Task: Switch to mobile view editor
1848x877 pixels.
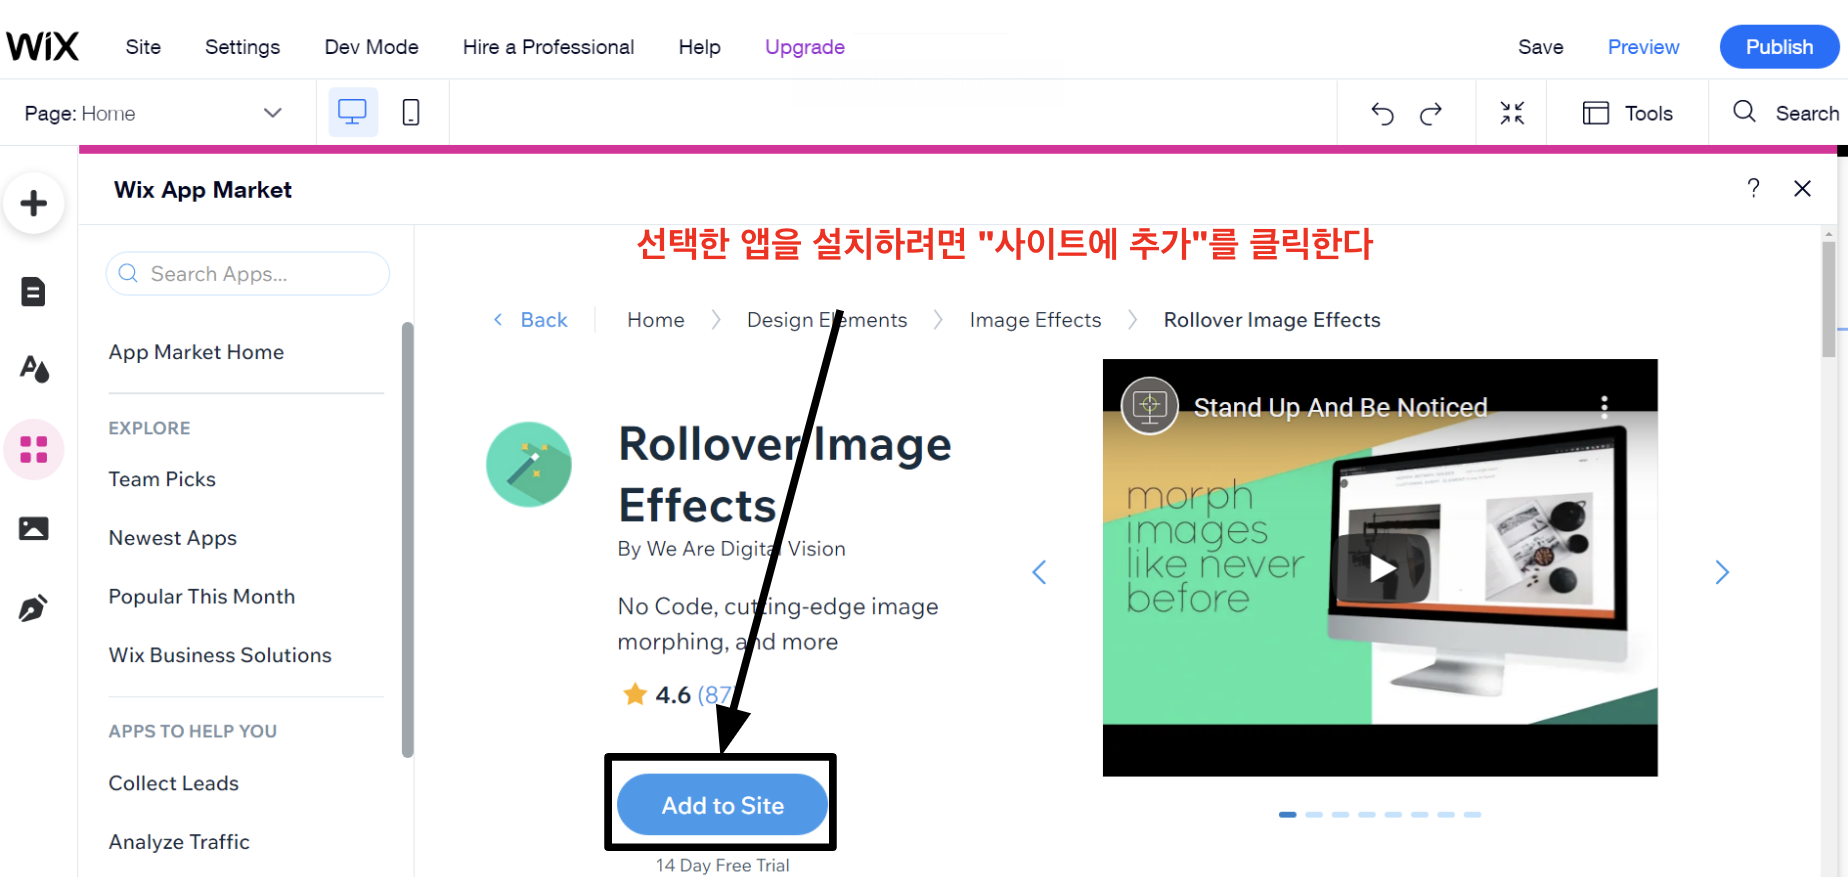Action: tap(410, 112)
